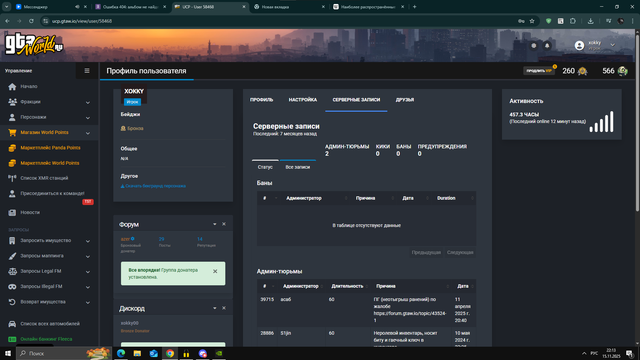640x360 pixels.
Task: Select the Все записи sub-tab
Action: coord(298,167)
